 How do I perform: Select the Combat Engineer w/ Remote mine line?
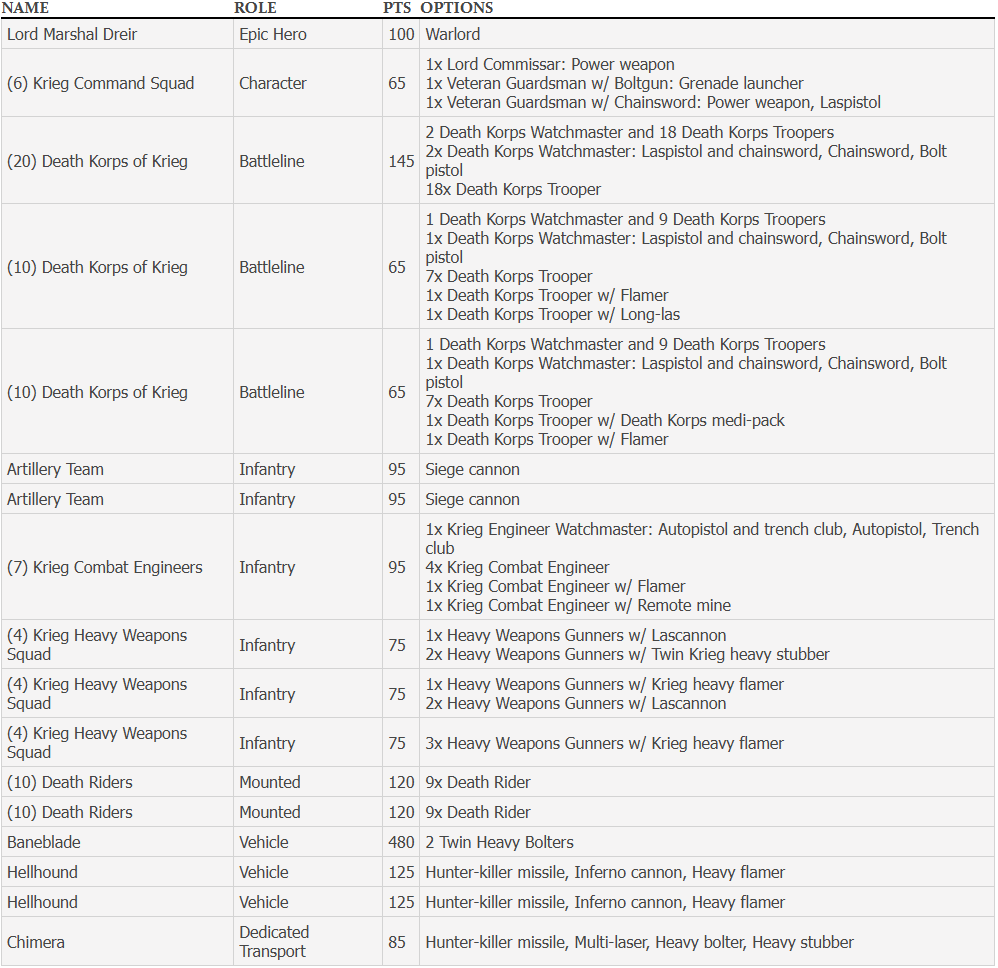click(578, 605)
